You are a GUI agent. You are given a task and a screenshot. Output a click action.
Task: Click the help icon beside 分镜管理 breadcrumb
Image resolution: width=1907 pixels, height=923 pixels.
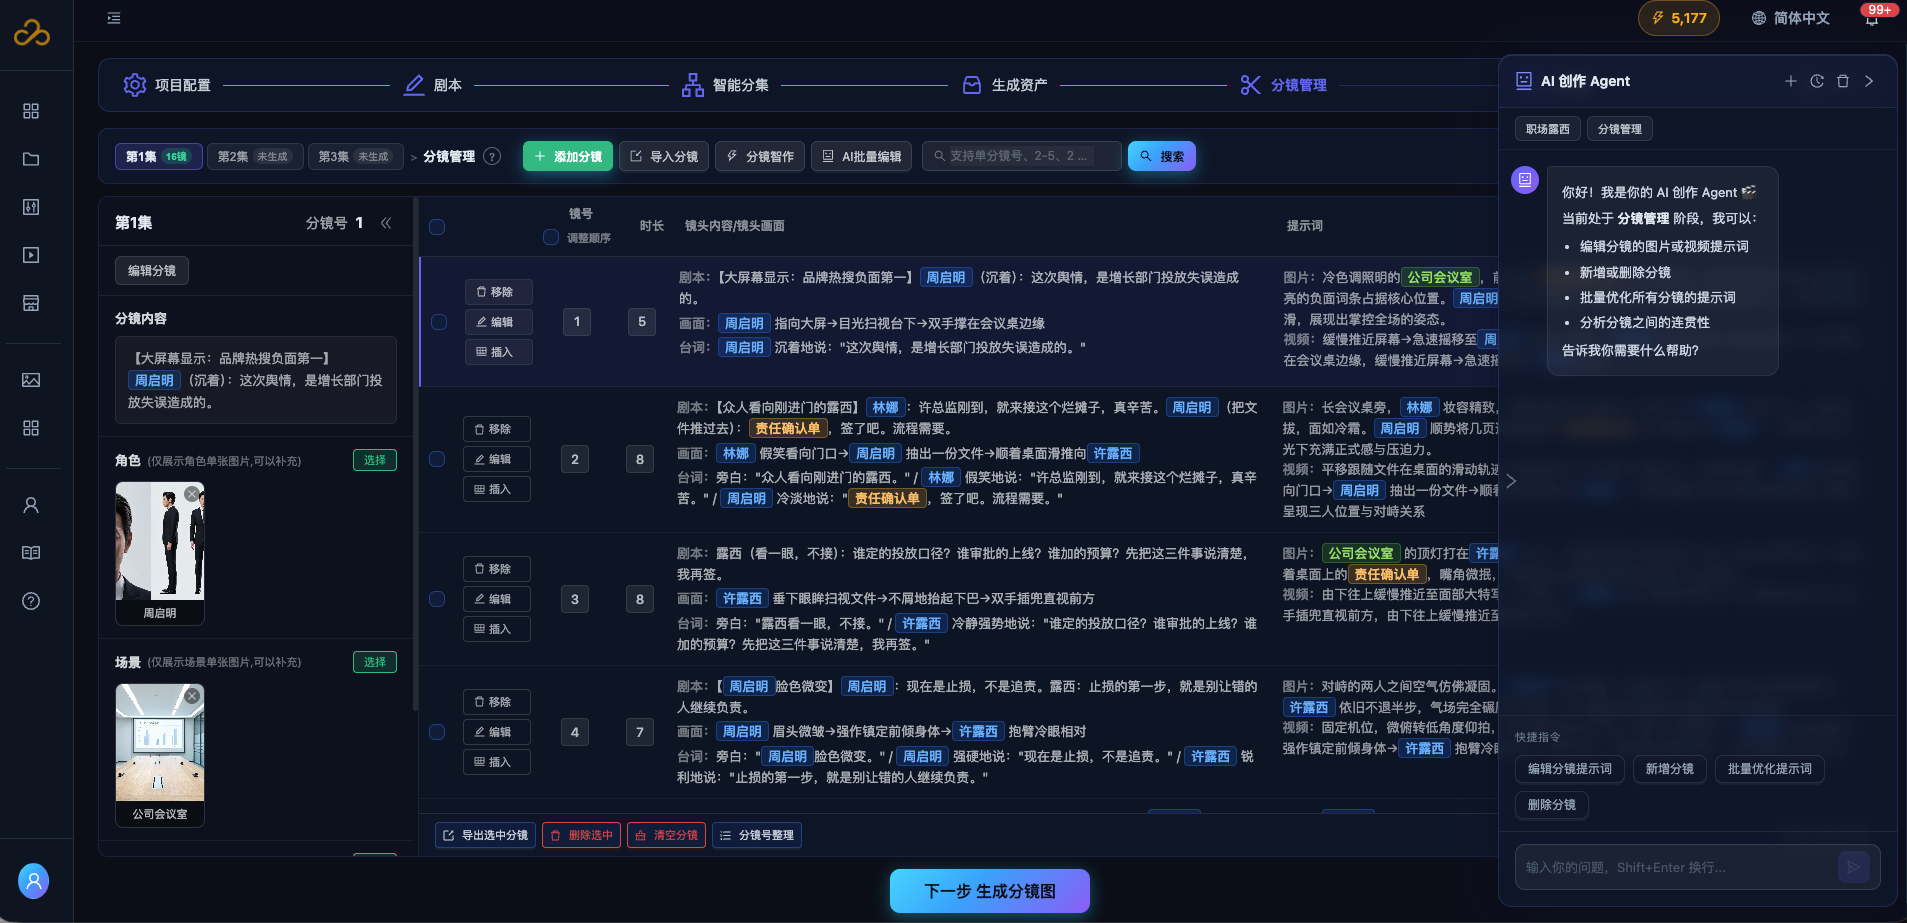tap(492, 156)
